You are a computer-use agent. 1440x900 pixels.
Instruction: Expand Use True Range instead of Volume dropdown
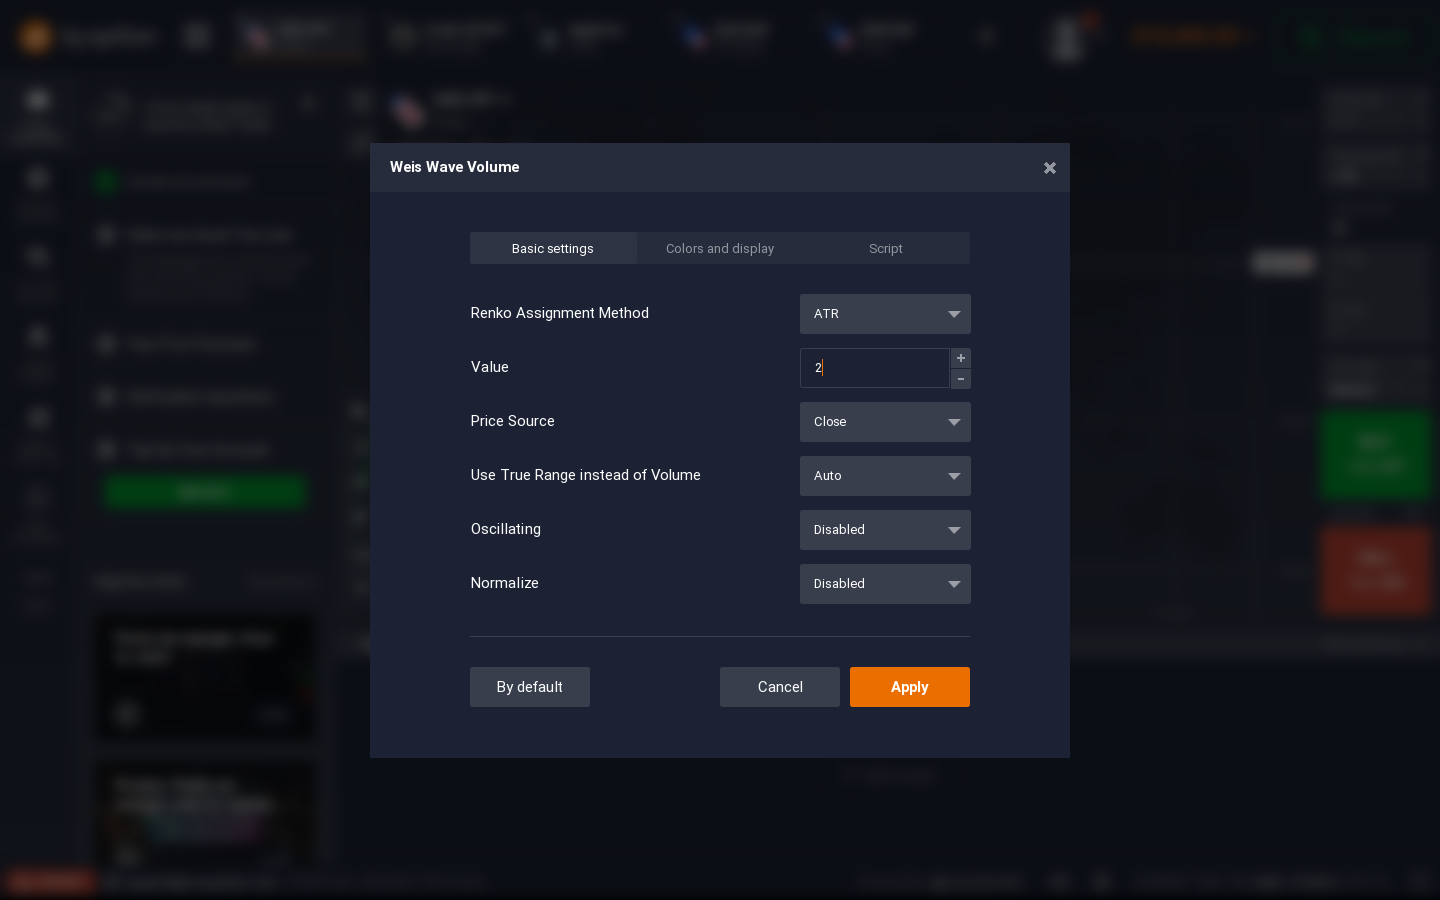pos(885,476)
